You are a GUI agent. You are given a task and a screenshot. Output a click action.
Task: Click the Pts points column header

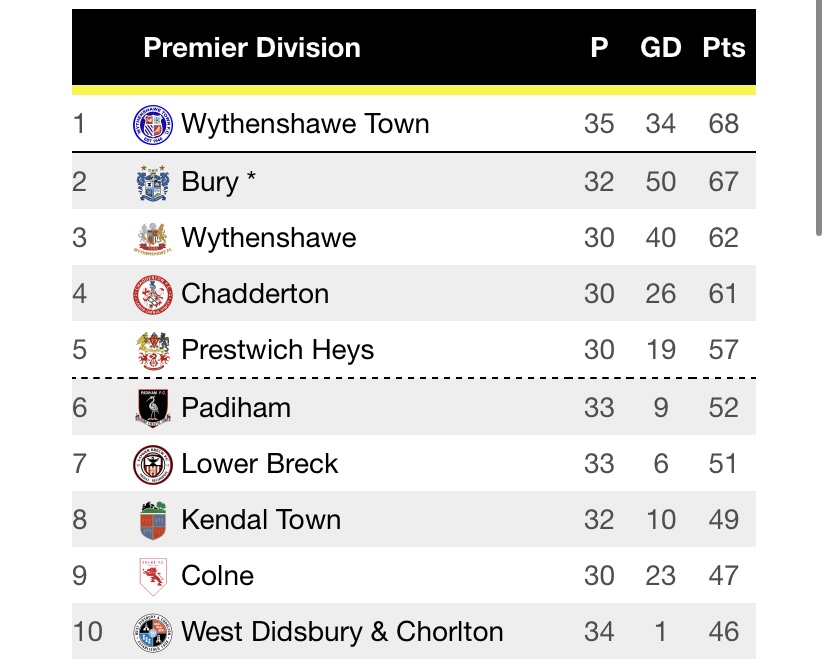coord(723,47)
